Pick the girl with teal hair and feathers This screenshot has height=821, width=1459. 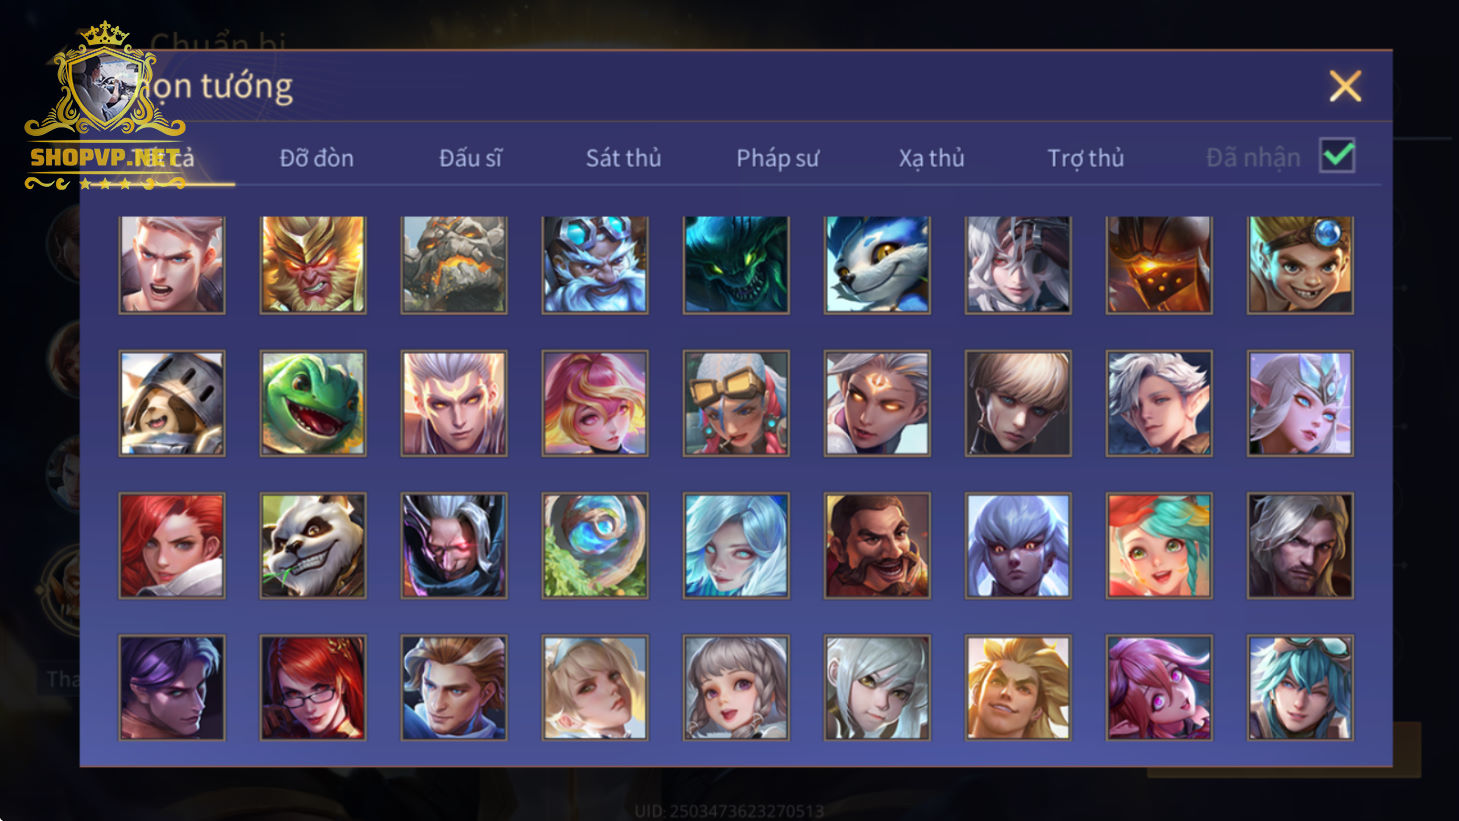pos(1159,546)
